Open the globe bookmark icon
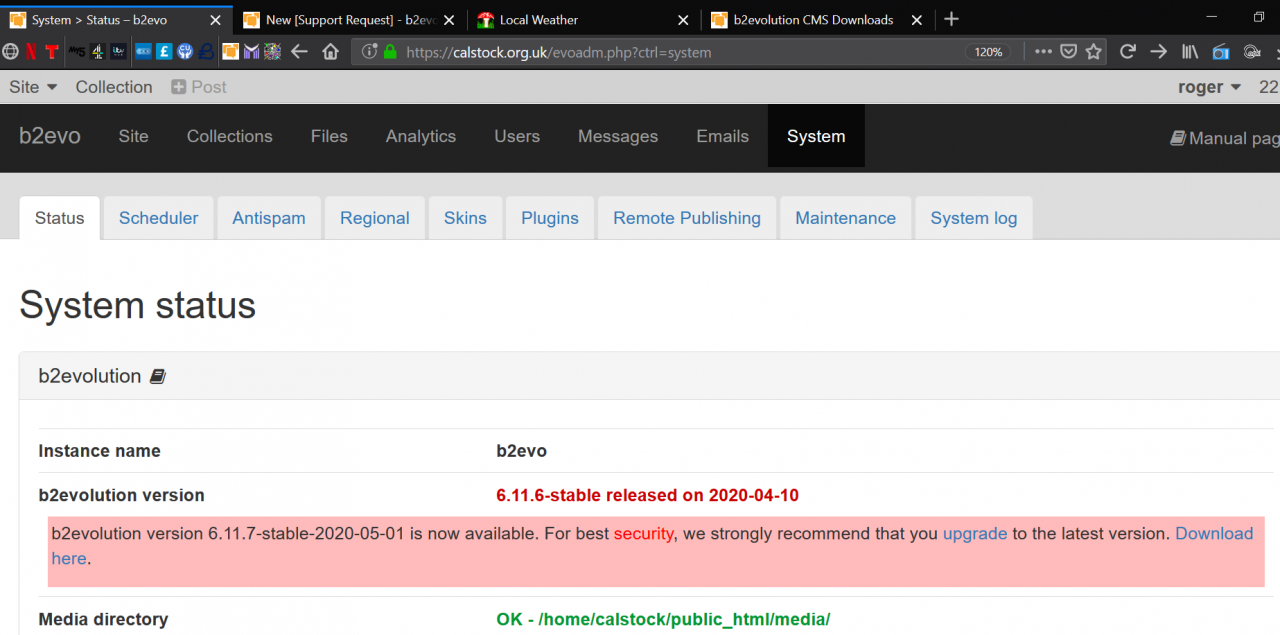 pyautogui.click(x=10, y=51)
